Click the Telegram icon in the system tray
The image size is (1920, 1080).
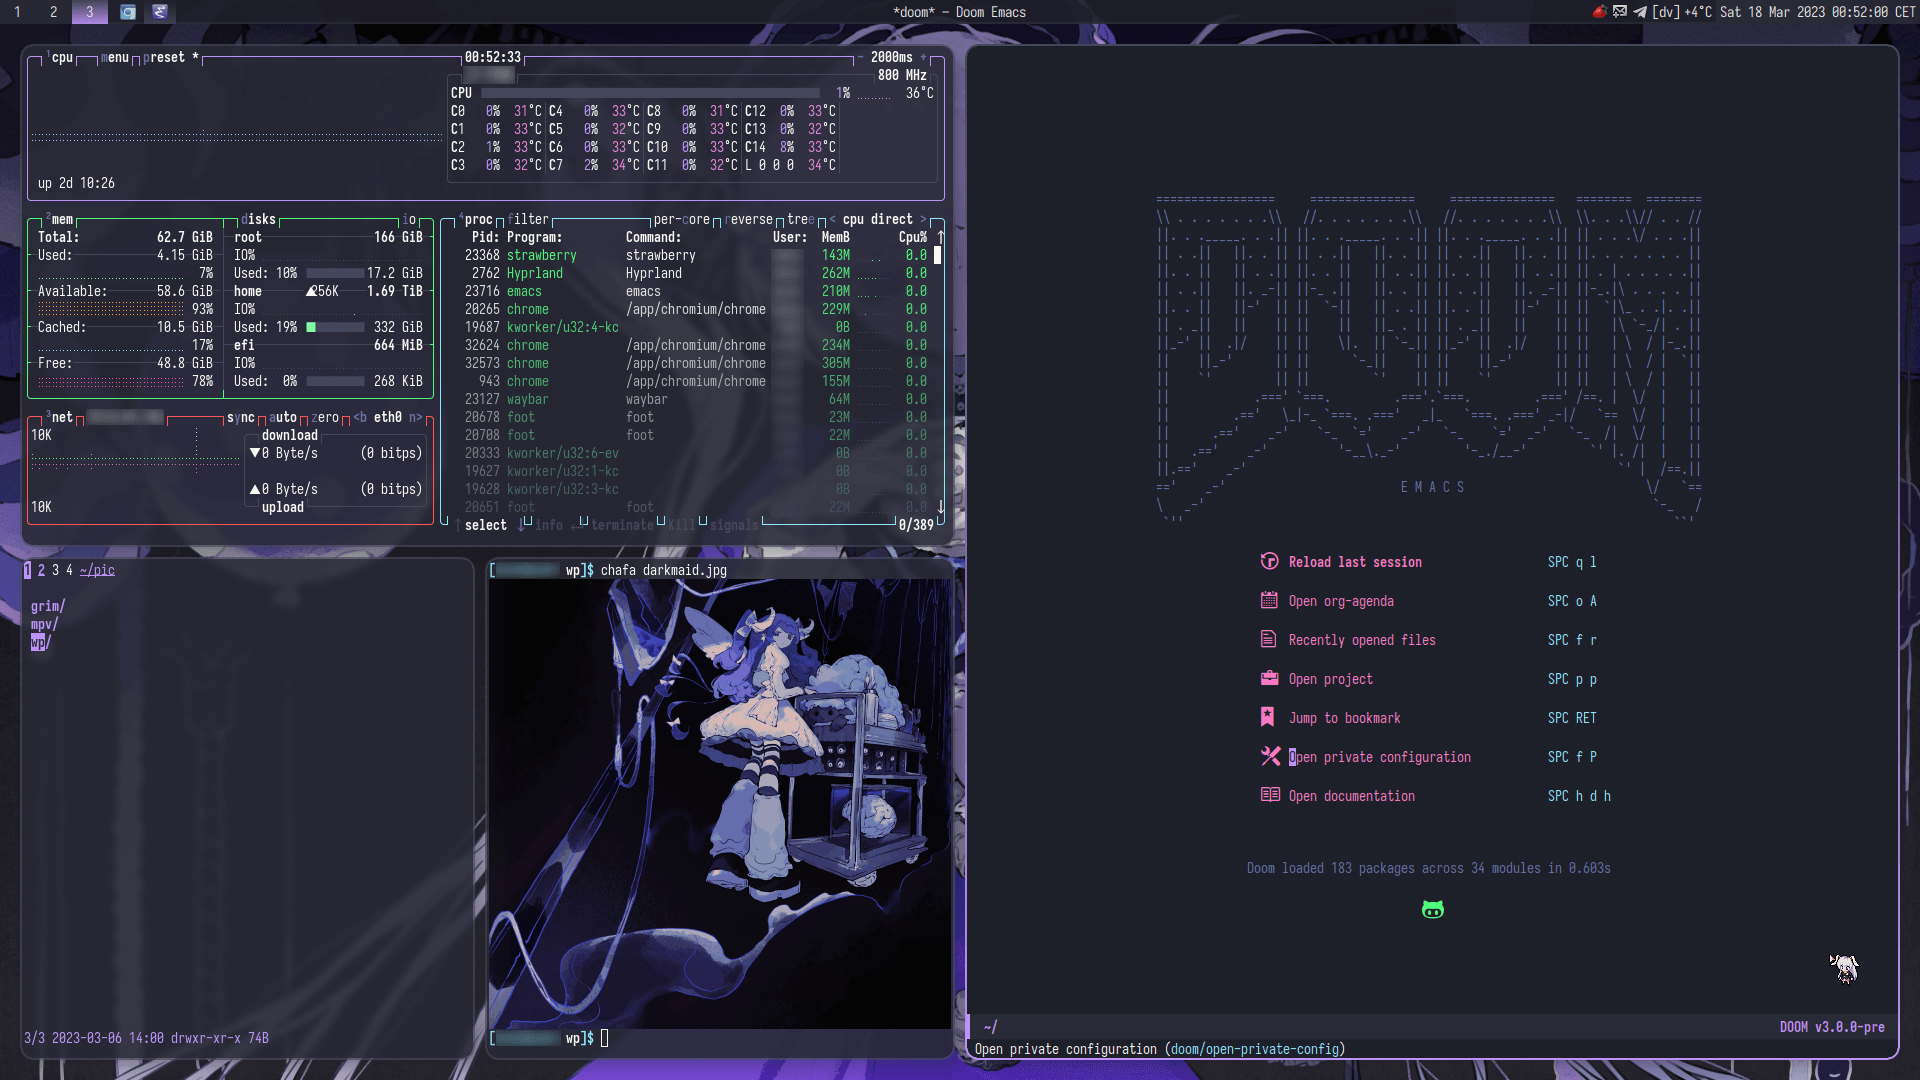click(x=1640, y=13)
